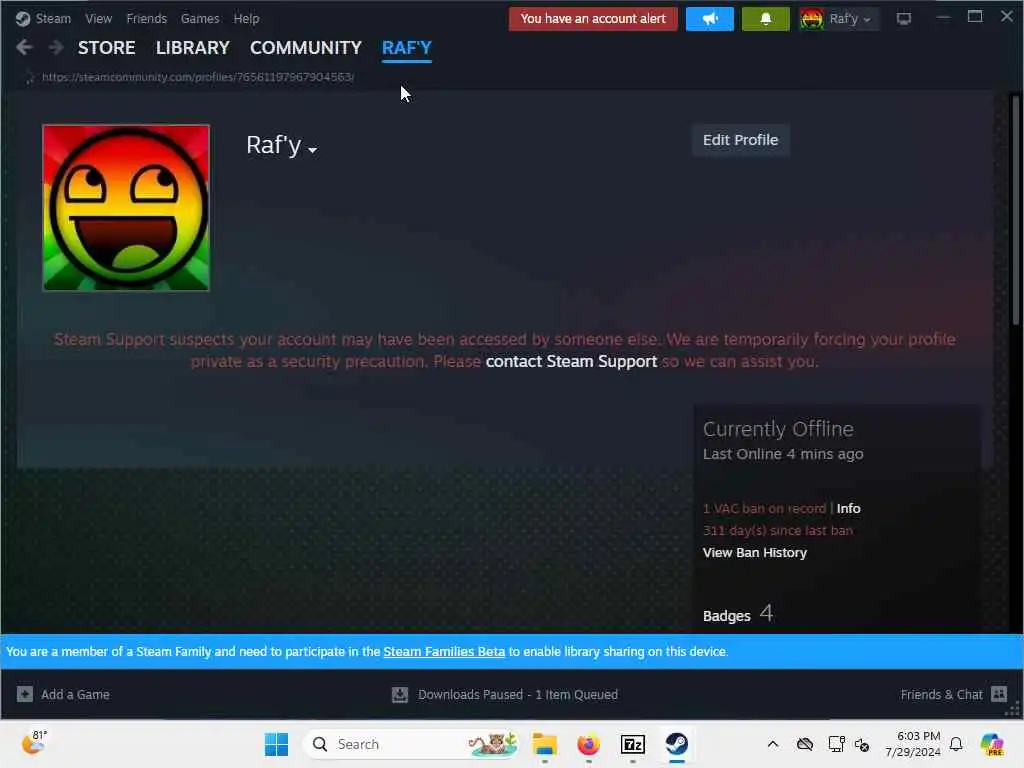Screen dimensions: 1024x768
Task: Click Info next to VAC ban
Action: (848, 508)
